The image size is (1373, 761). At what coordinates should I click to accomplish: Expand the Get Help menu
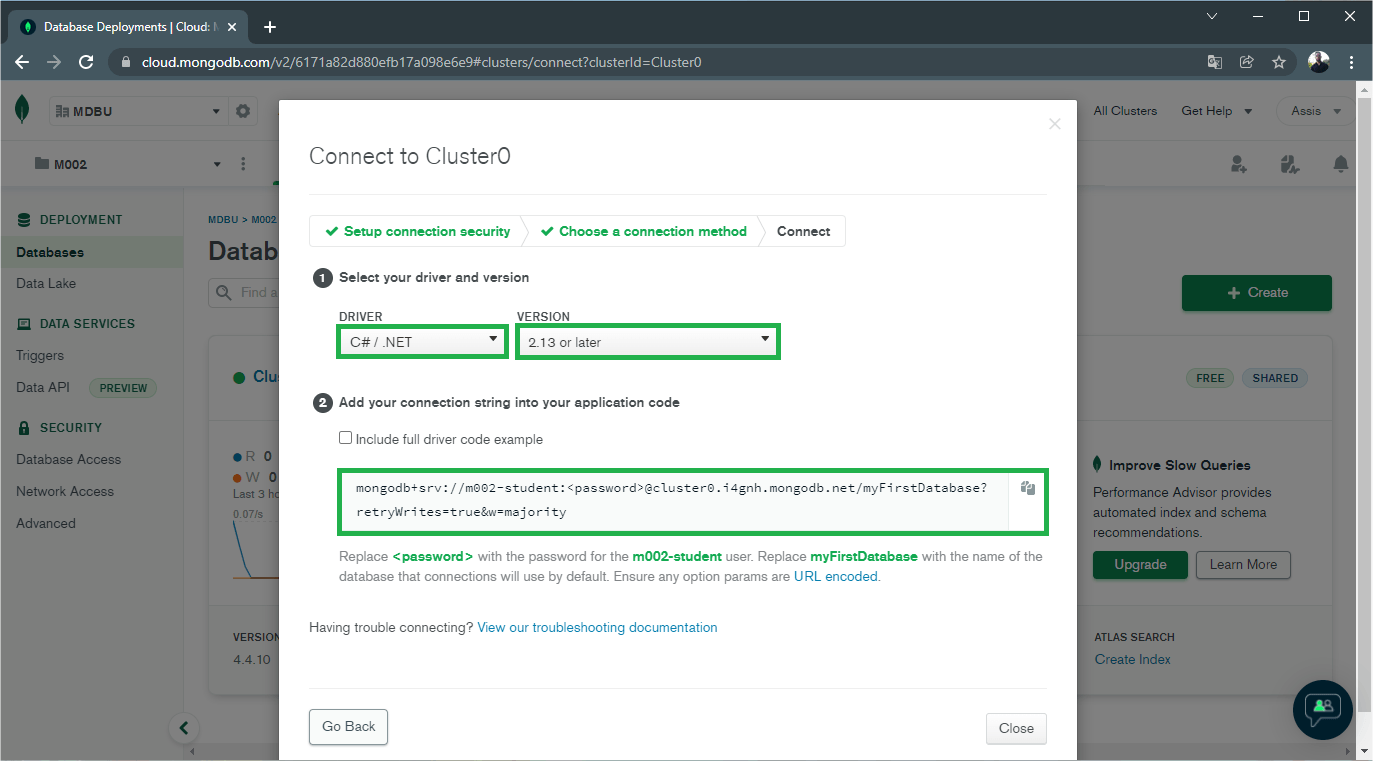[1216, 111]
